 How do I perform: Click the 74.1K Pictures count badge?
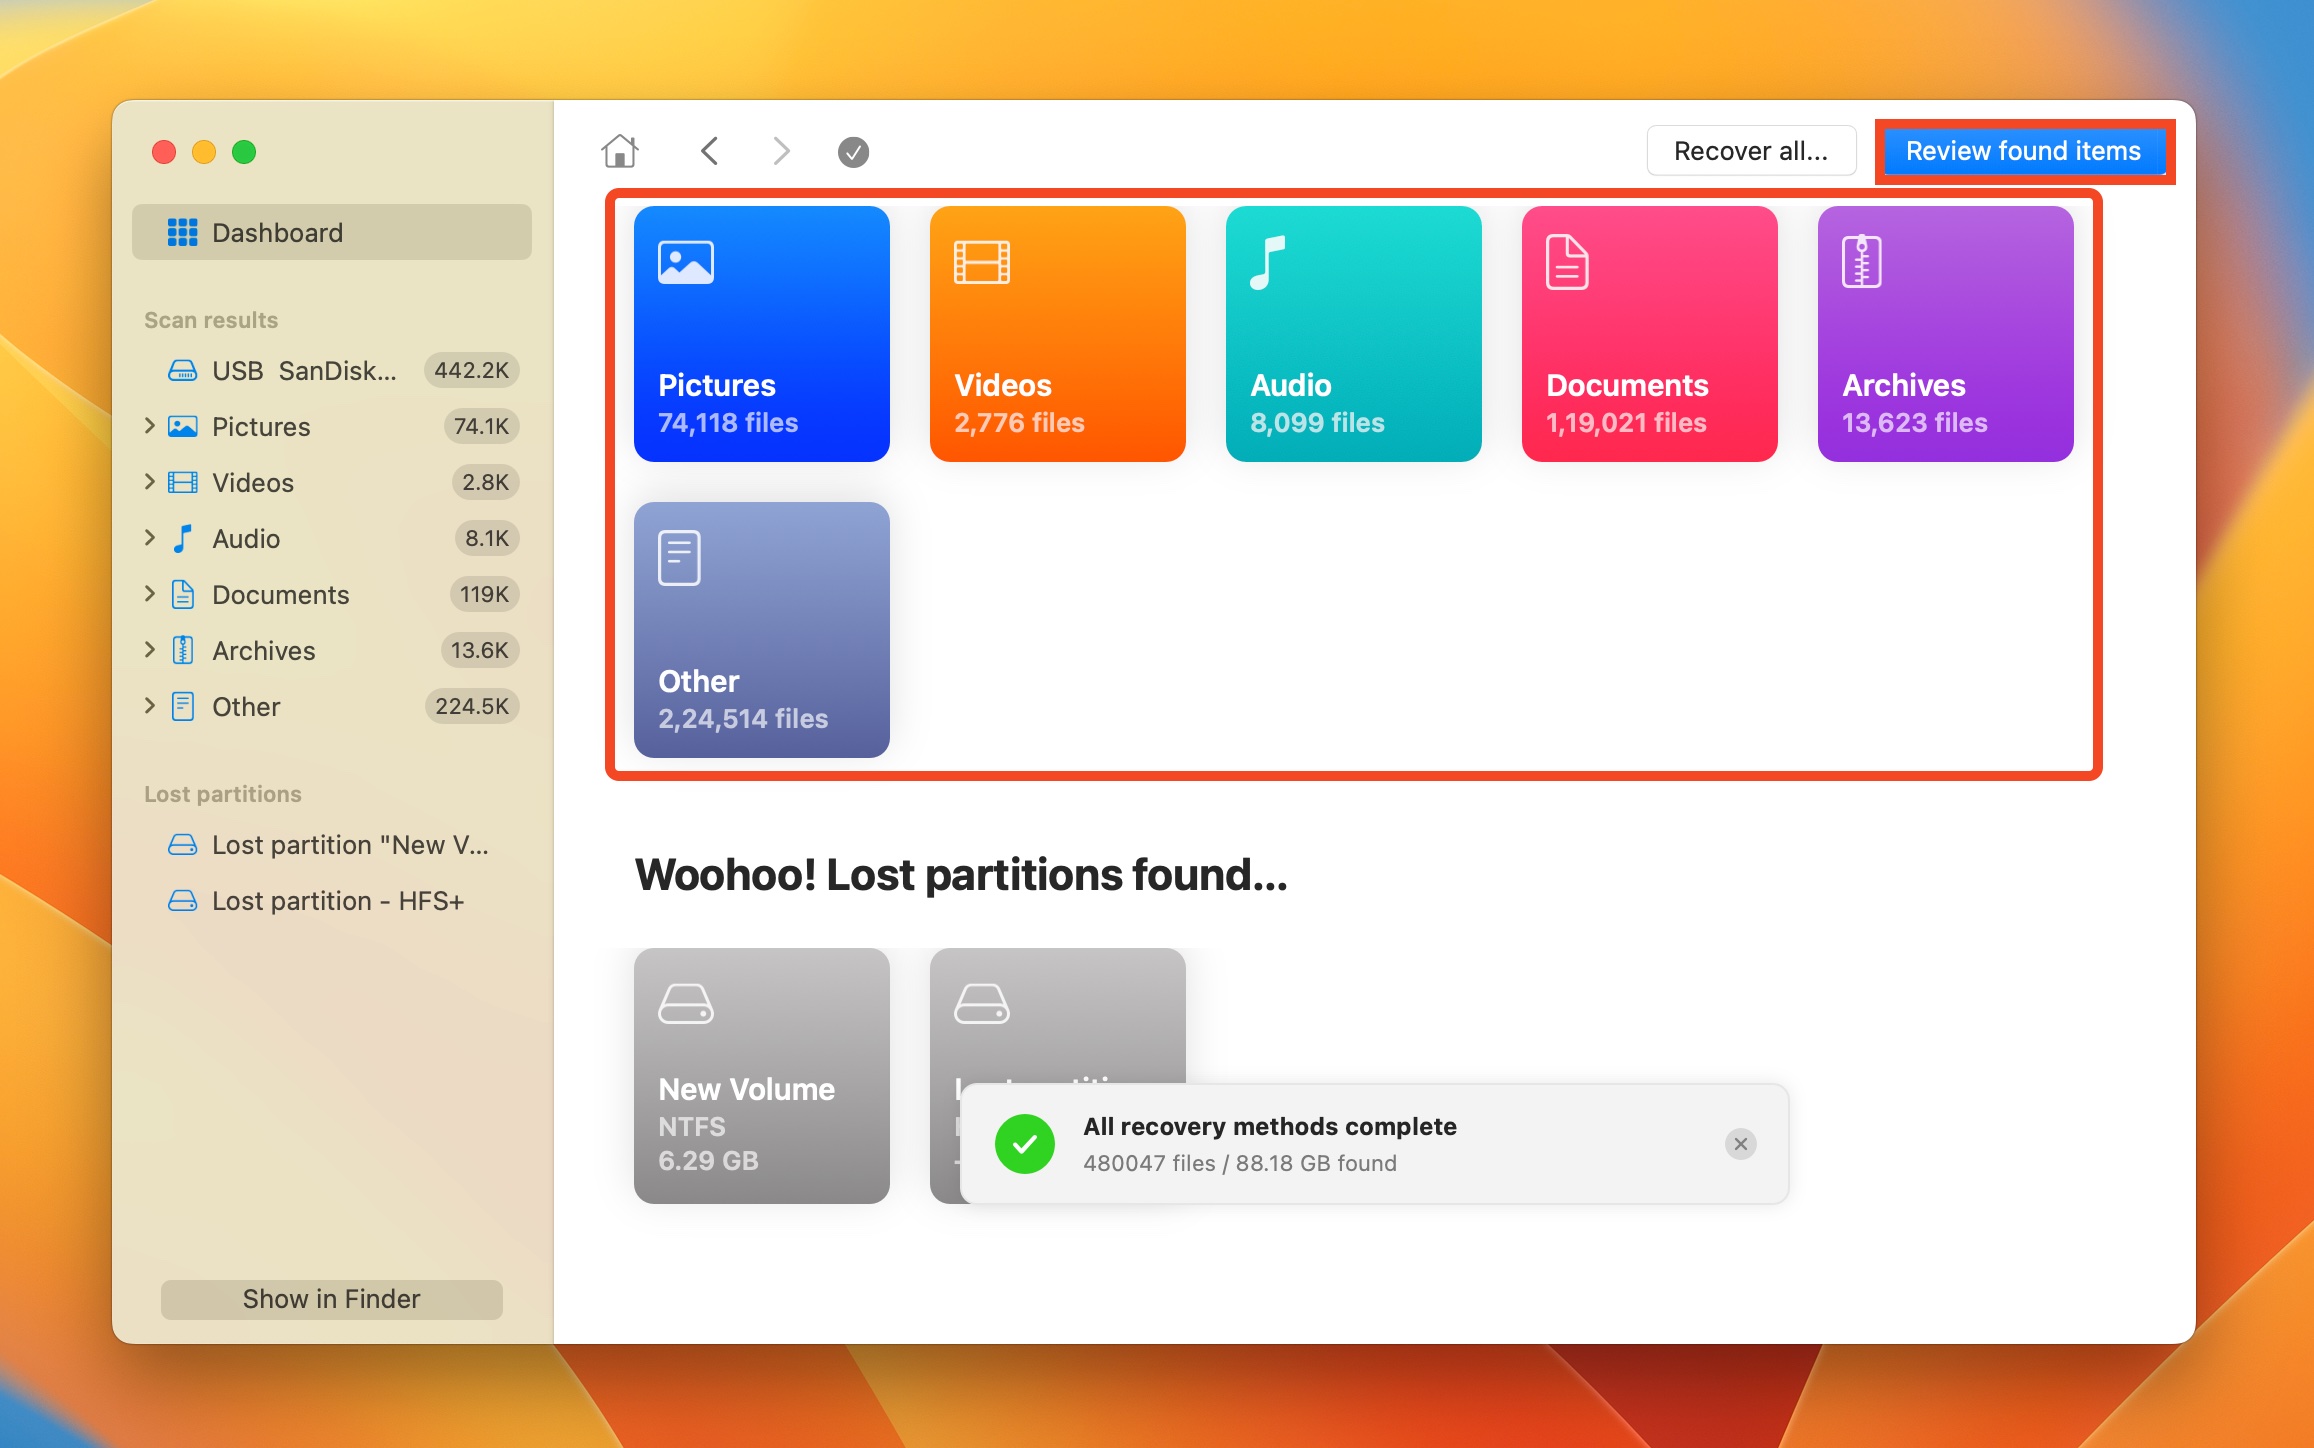pos(481,426)
